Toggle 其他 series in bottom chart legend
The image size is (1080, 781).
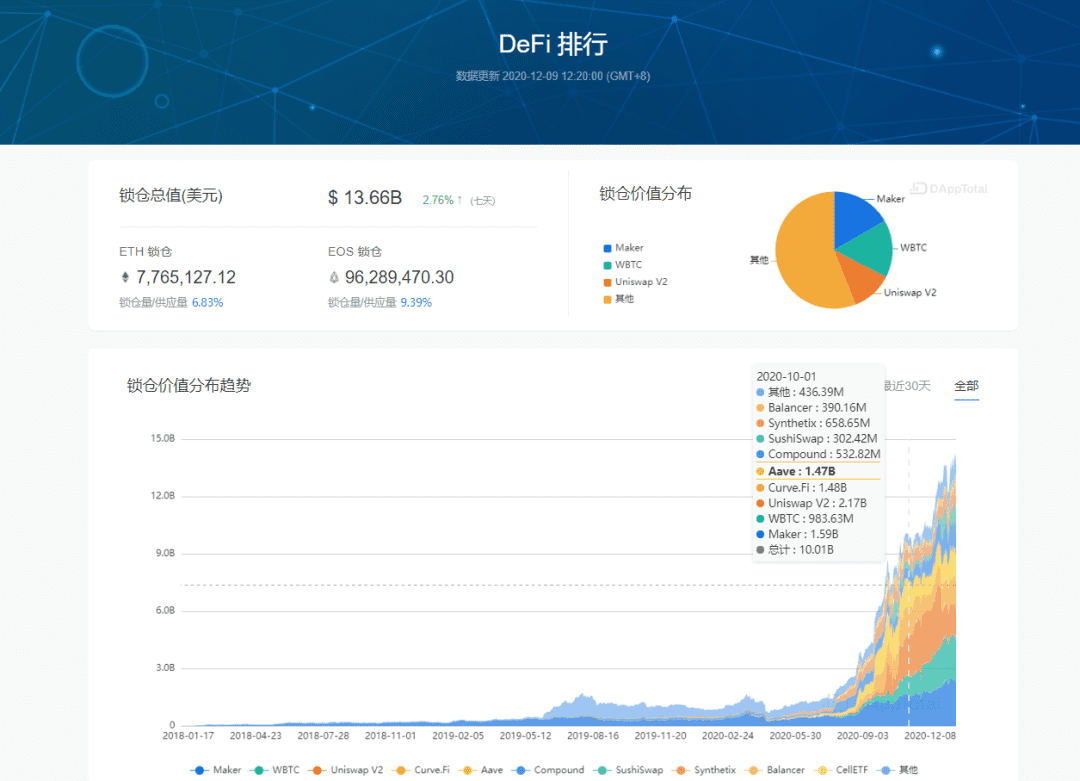(x=897, y=770)
